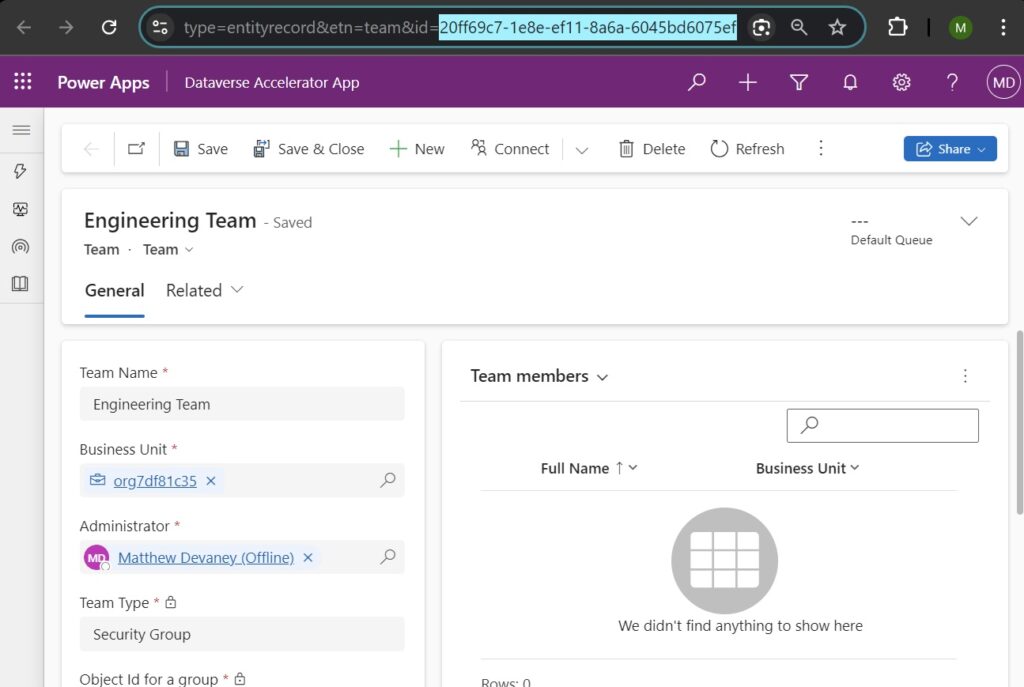
Task: Open MD account manager avatar
Action: tap(1003, 82)
